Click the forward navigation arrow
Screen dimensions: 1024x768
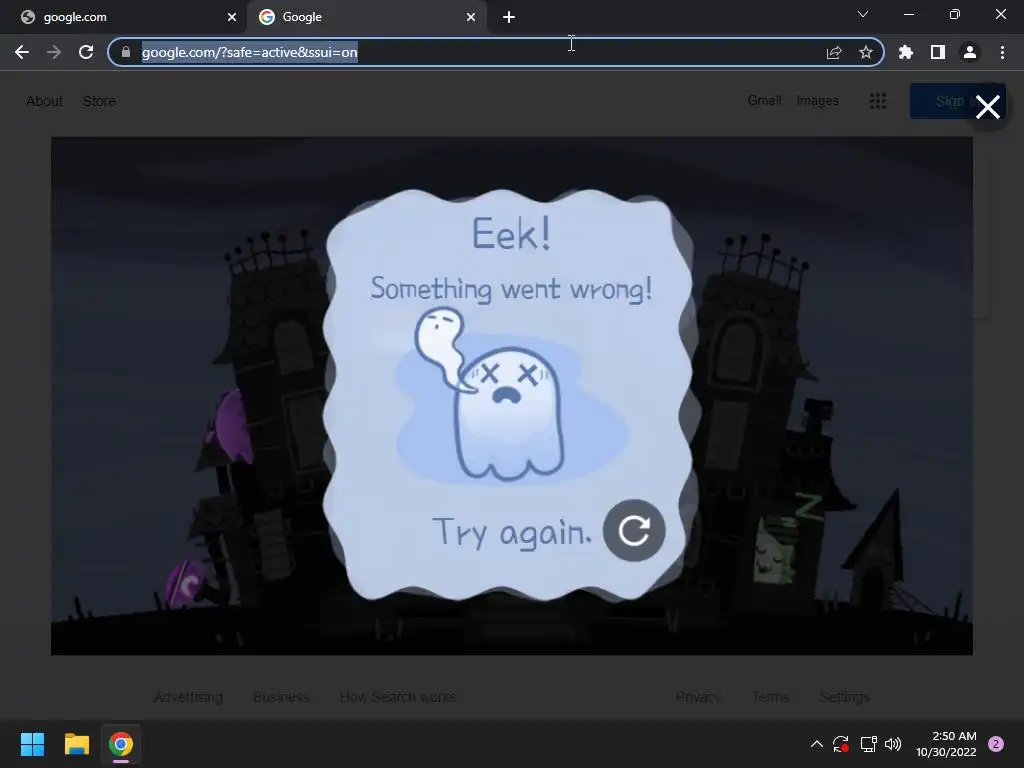[54, 52]
